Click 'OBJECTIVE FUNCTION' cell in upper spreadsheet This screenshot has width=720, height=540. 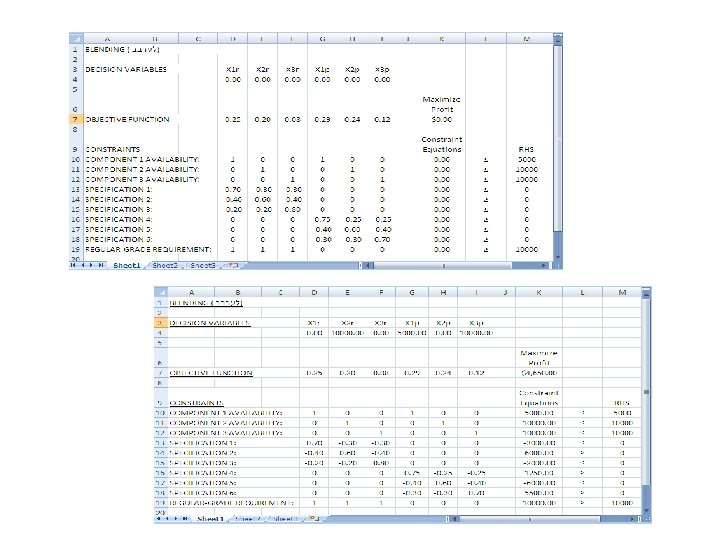point(127,119)
